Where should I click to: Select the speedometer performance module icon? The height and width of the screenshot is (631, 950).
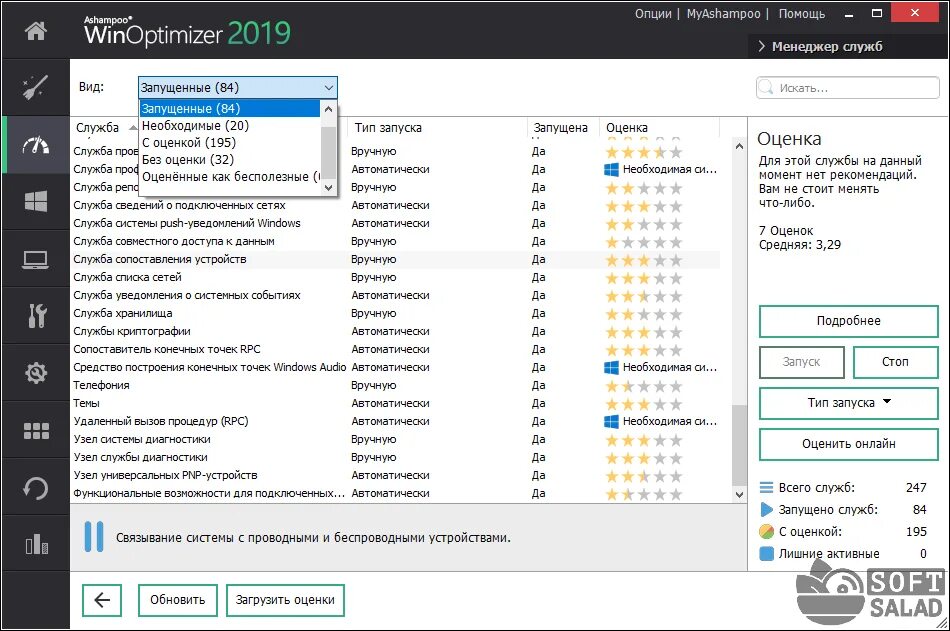pyautogui.click(x=36, y=145)
